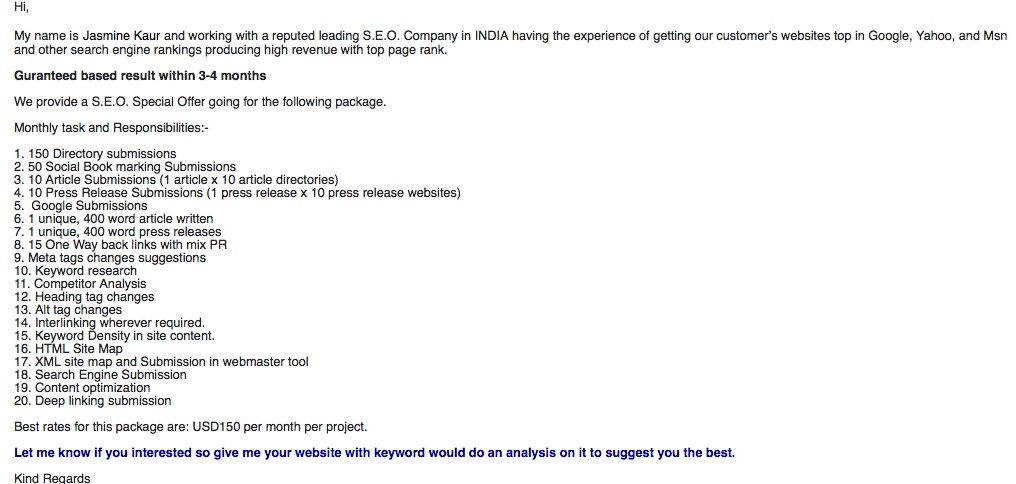This screenshot has height=484, width=1016.
Task: Click the 'USD150 per month' pricing line
Action: (190, 427)
